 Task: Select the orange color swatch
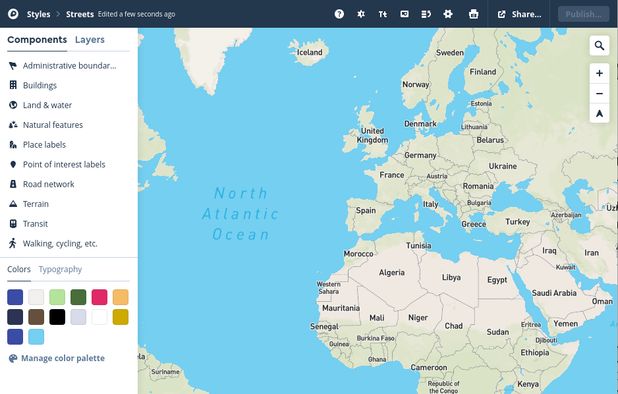[121, 297]
